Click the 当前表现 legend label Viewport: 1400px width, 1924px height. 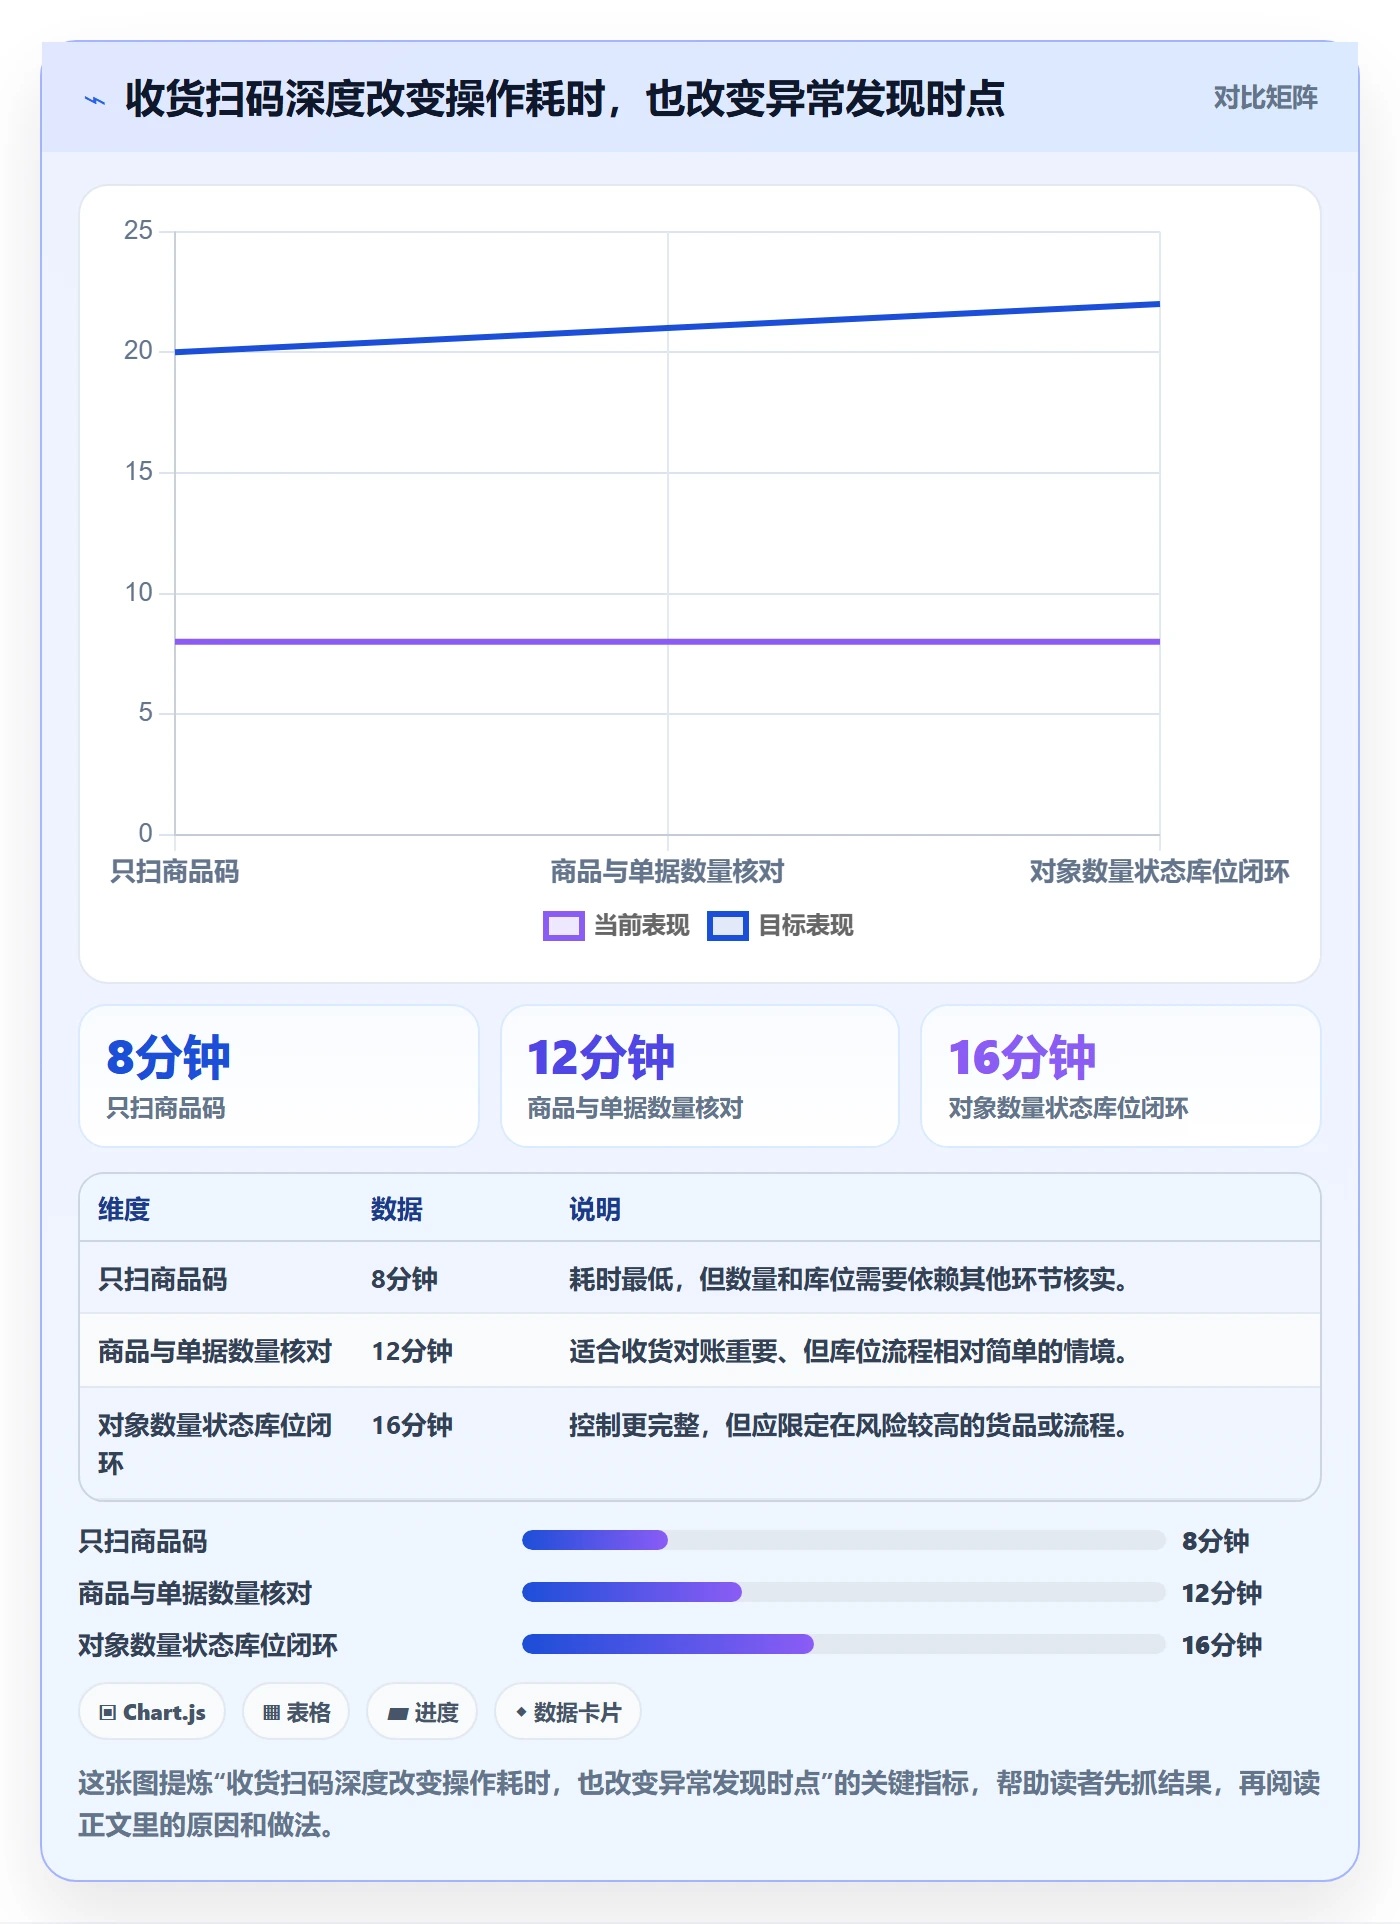(641, 926)
